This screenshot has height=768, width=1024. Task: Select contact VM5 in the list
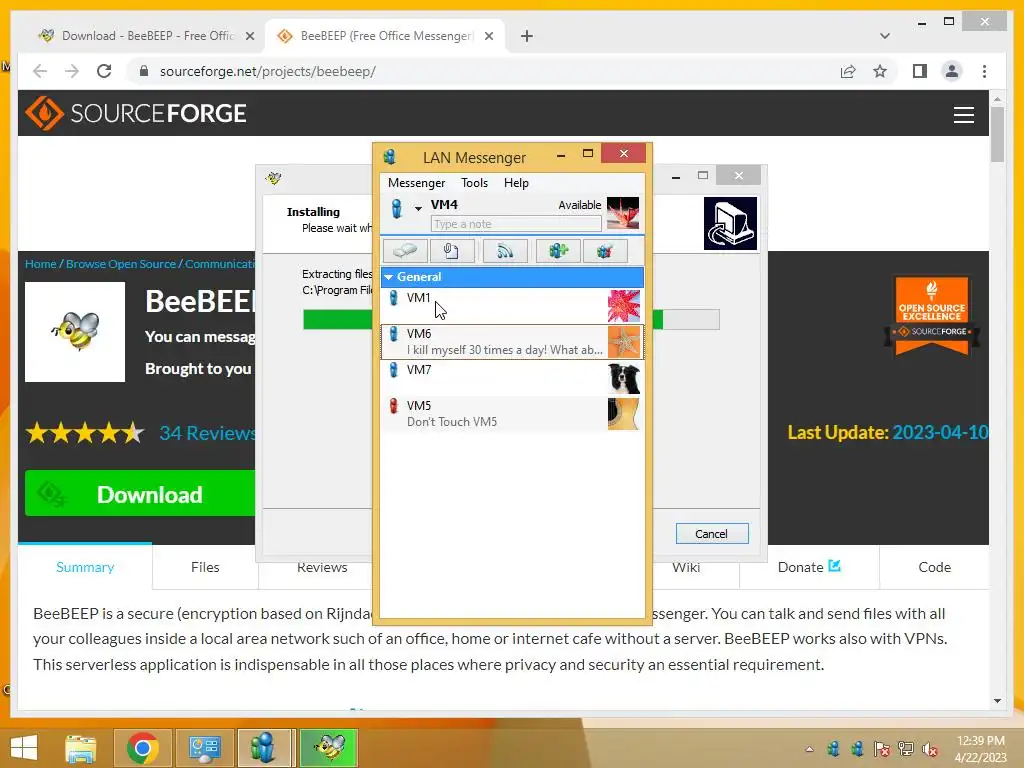[512, 413]
